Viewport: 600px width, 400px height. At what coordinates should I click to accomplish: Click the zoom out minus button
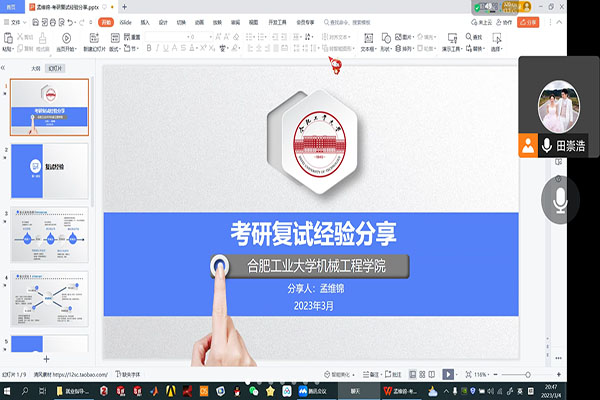pos(496,374)
